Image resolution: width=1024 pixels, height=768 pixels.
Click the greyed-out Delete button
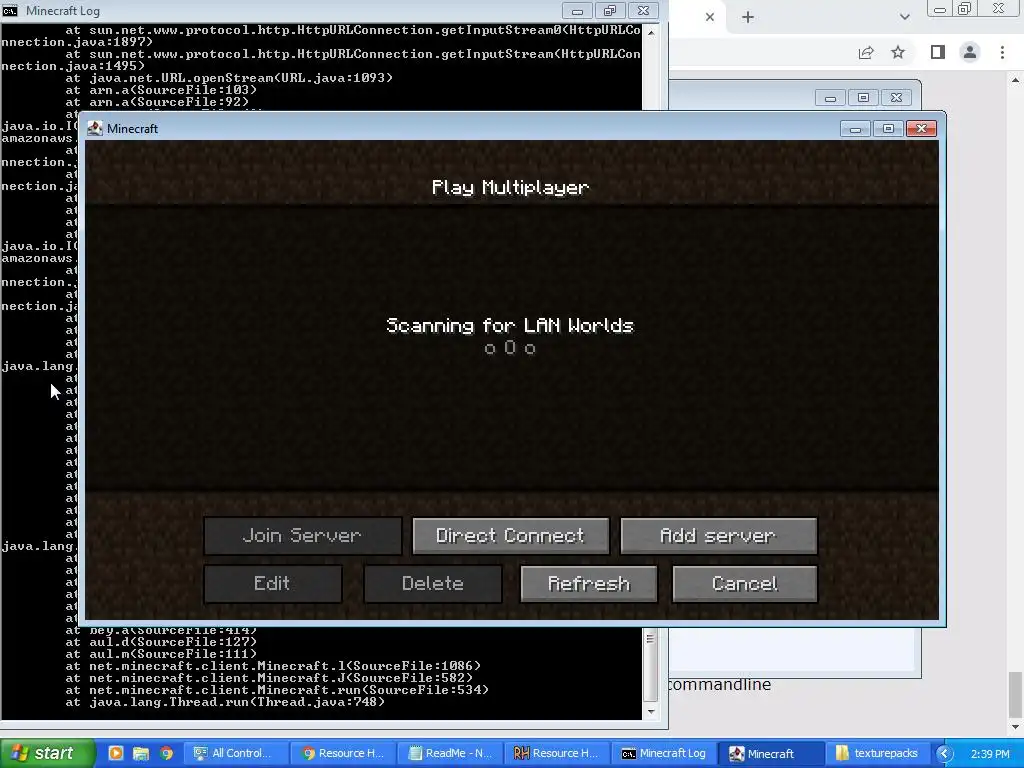432,583
